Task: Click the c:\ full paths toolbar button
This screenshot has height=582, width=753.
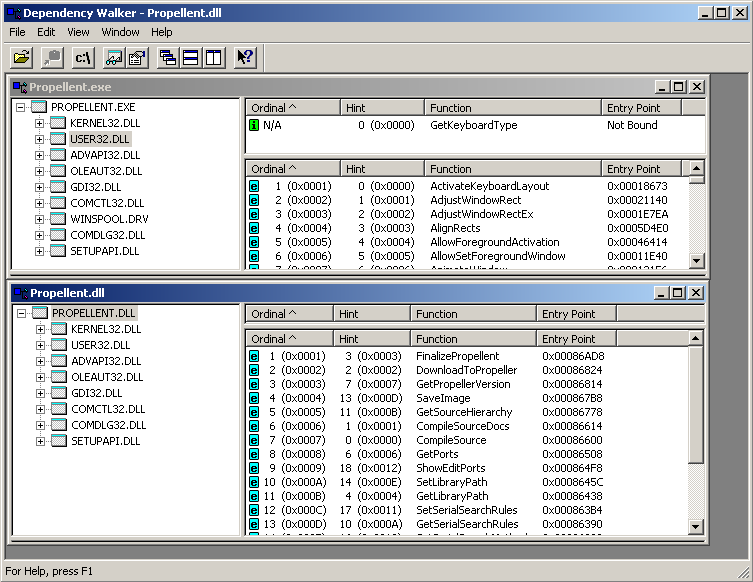Action: coord(83,58)
